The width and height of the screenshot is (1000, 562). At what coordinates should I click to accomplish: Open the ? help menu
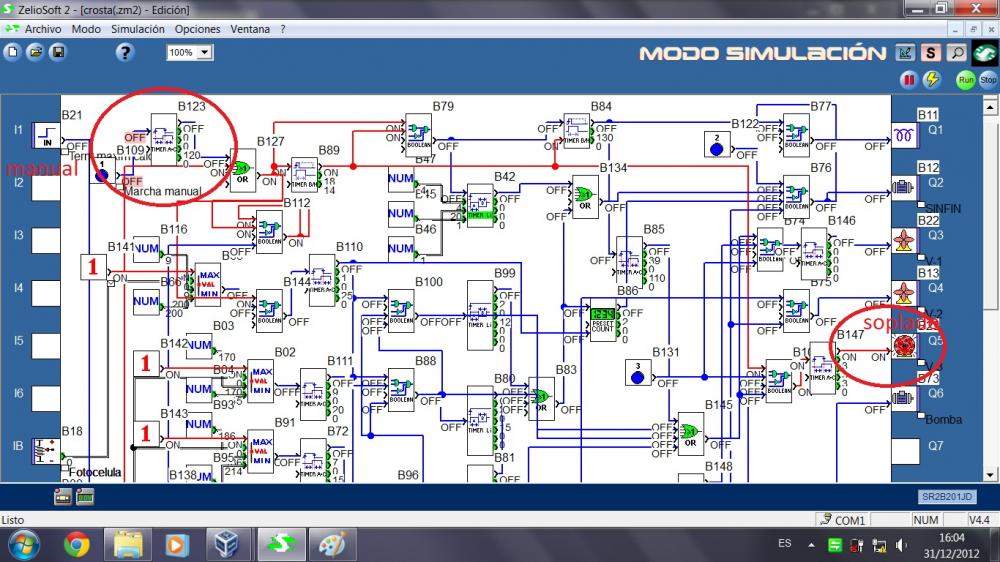[283, 29]
